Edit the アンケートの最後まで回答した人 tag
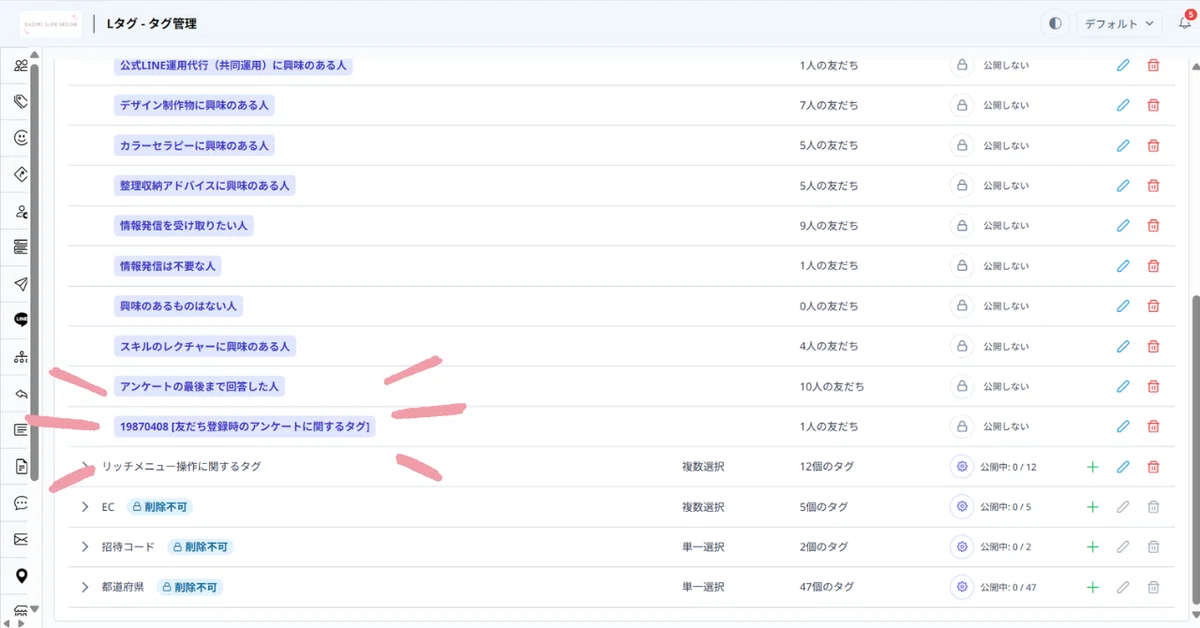 tap(1123, 386)
